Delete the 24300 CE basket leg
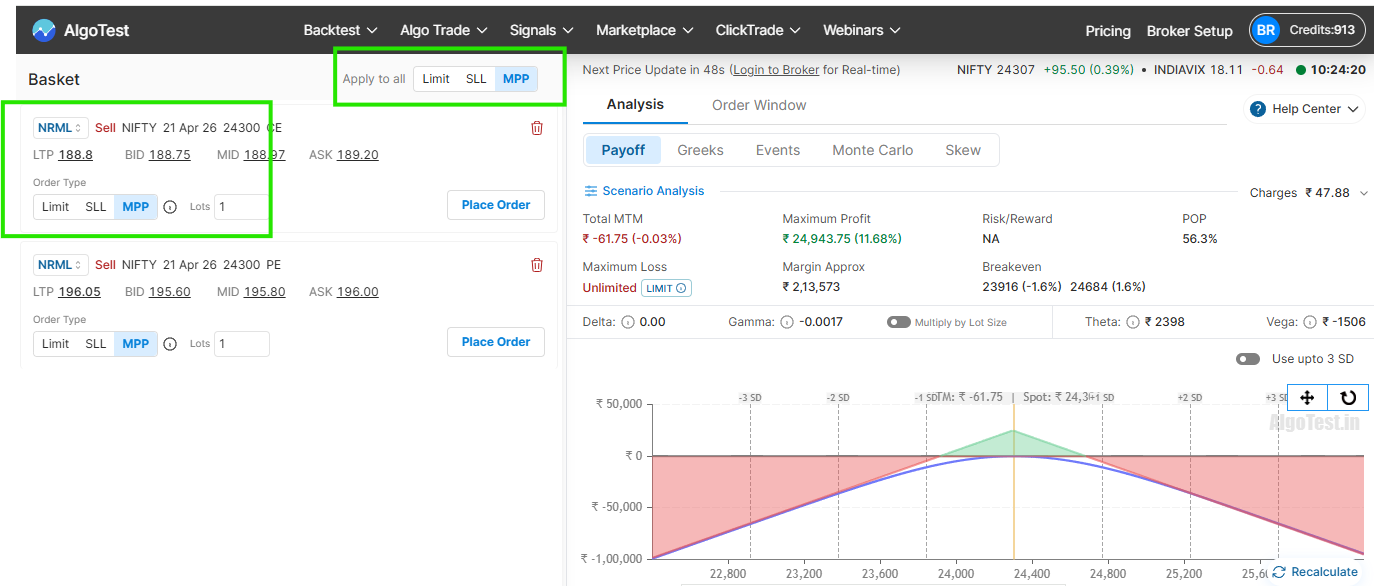 pos(537,128)
